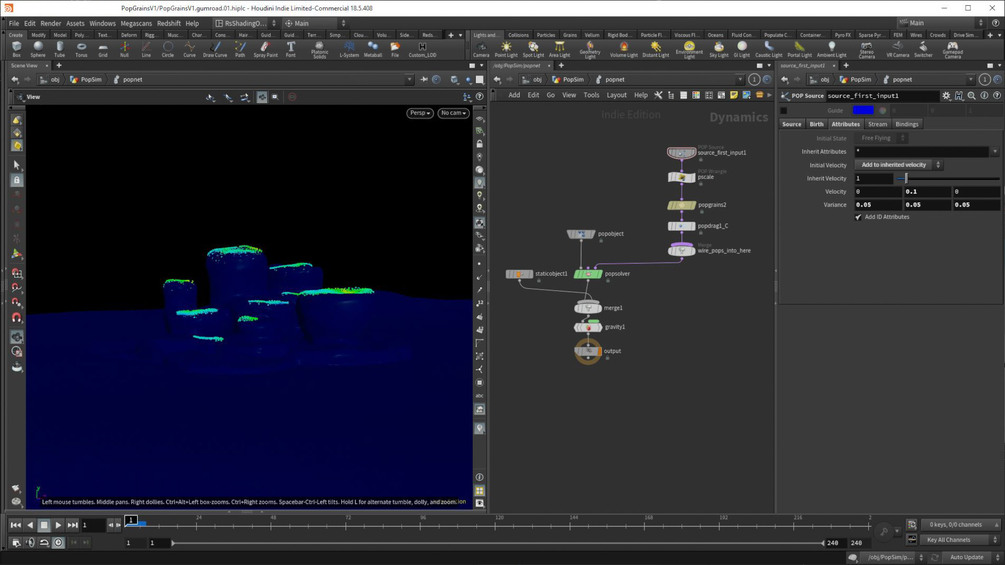Open parameter gear menu for POP Source

pyautogui.click(x=946, y=95)
